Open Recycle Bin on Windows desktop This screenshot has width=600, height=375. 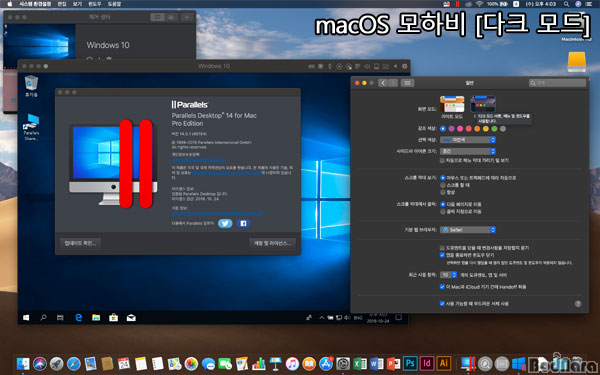pos(31,86)
